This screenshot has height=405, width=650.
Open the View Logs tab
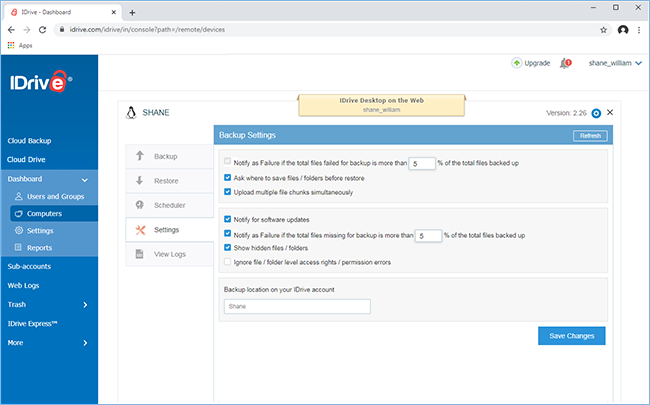[170, 254]
